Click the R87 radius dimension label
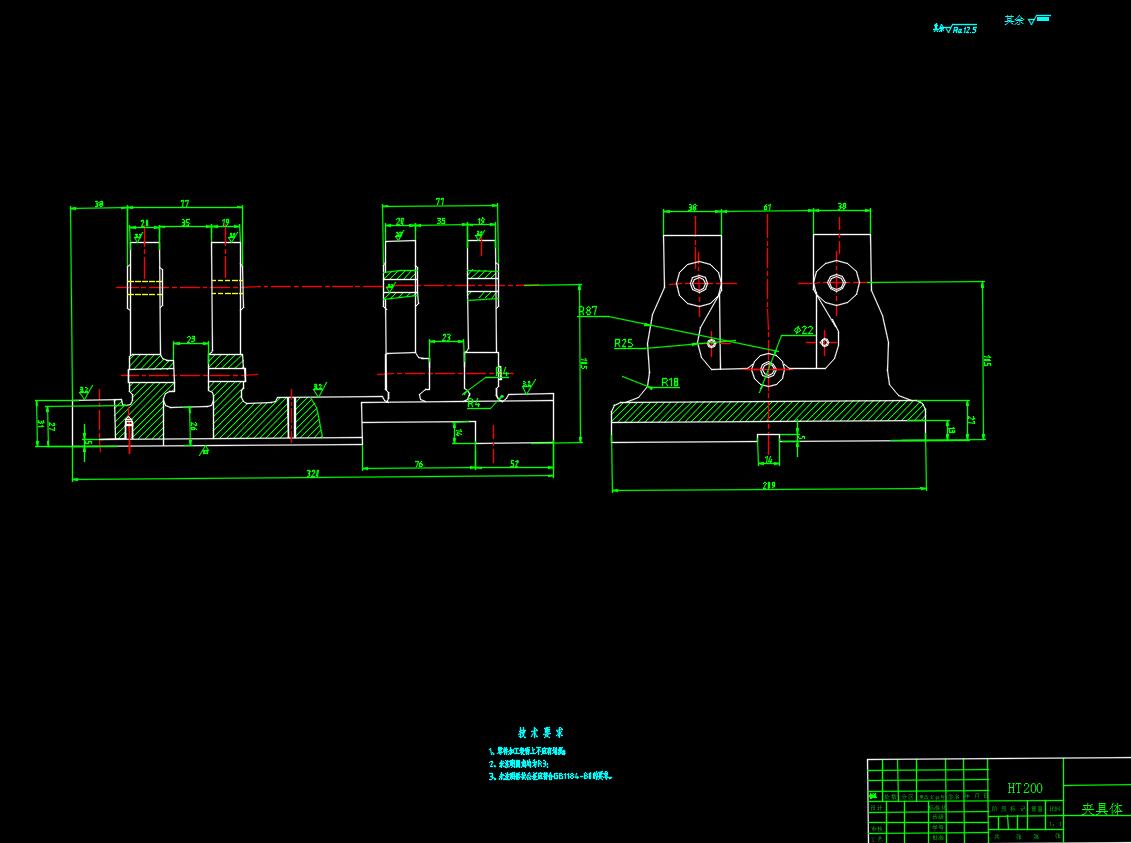This screenshot has width=1131, height=843. (x=588, y=312)
